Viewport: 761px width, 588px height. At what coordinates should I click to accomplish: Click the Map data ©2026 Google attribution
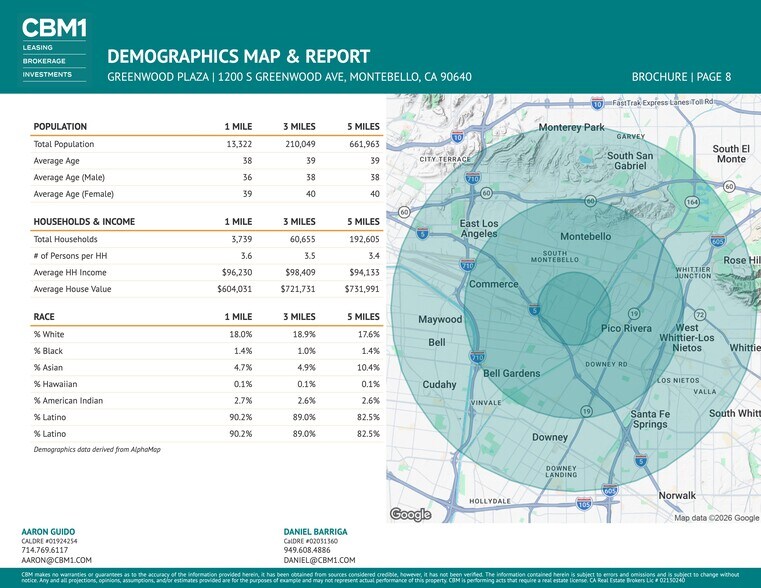click(716, 518)
